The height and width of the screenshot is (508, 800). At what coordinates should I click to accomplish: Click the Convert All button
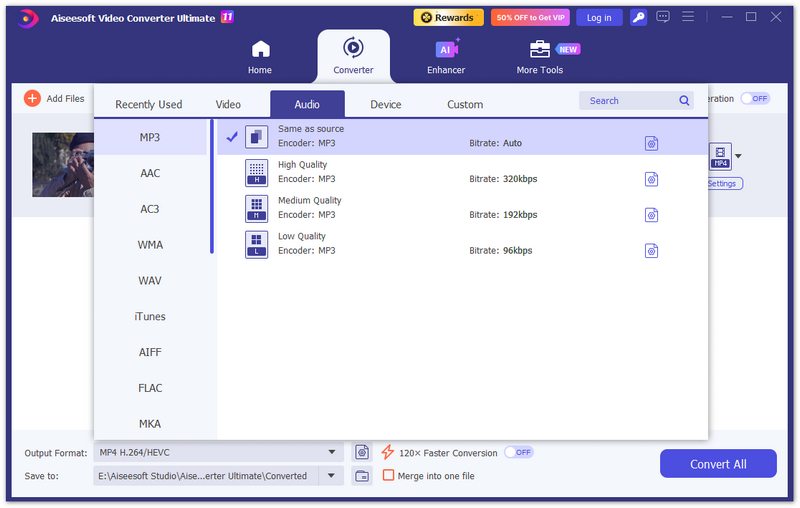pos(718,464)
